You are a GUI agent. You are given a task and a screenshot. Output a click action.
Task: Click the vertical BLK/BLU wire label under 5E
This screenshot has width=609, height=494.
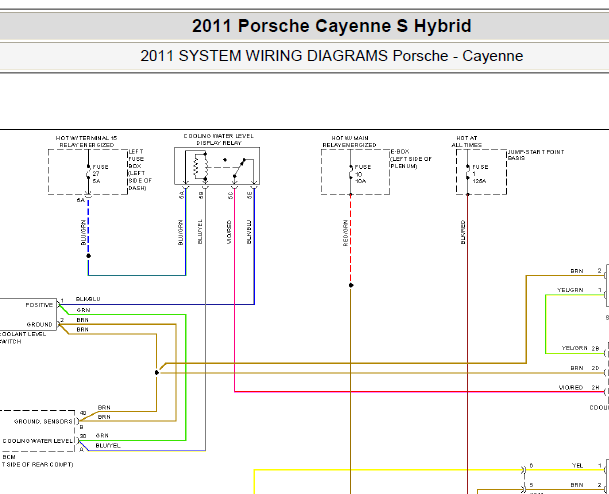[x=249, y=232]
